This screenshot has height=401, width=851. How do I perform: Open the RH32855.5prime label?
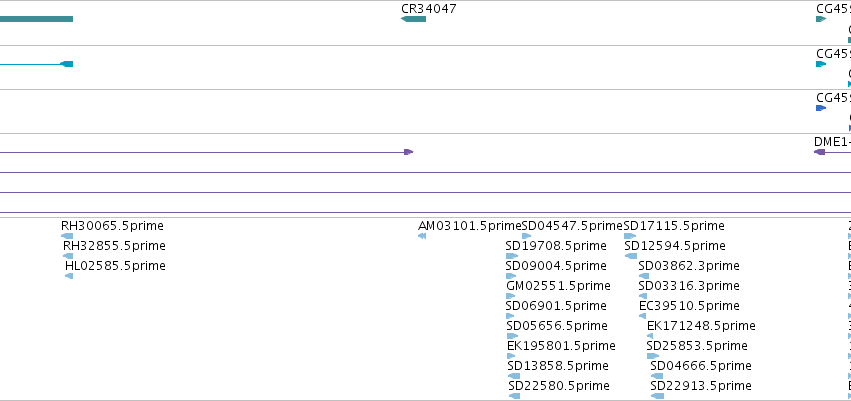tap(114, 246)
